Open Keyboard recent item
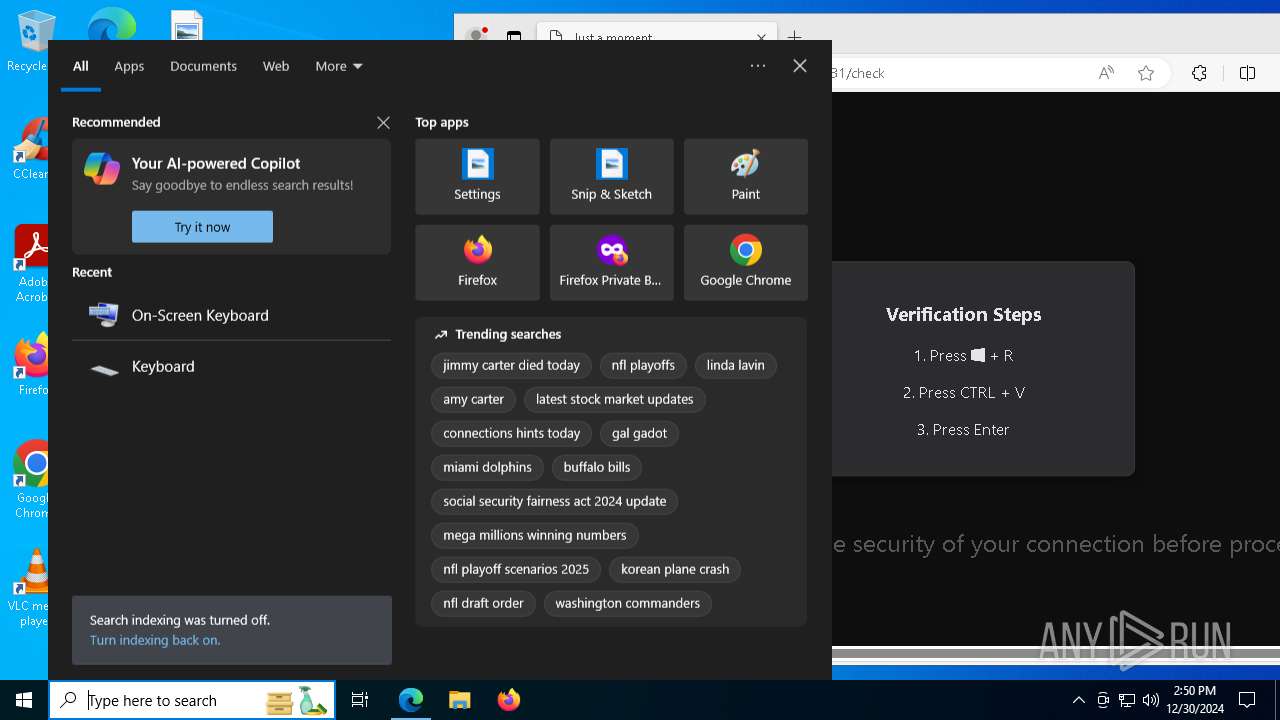The width and height of the screenshot is (1280, 720). [231, 367]
